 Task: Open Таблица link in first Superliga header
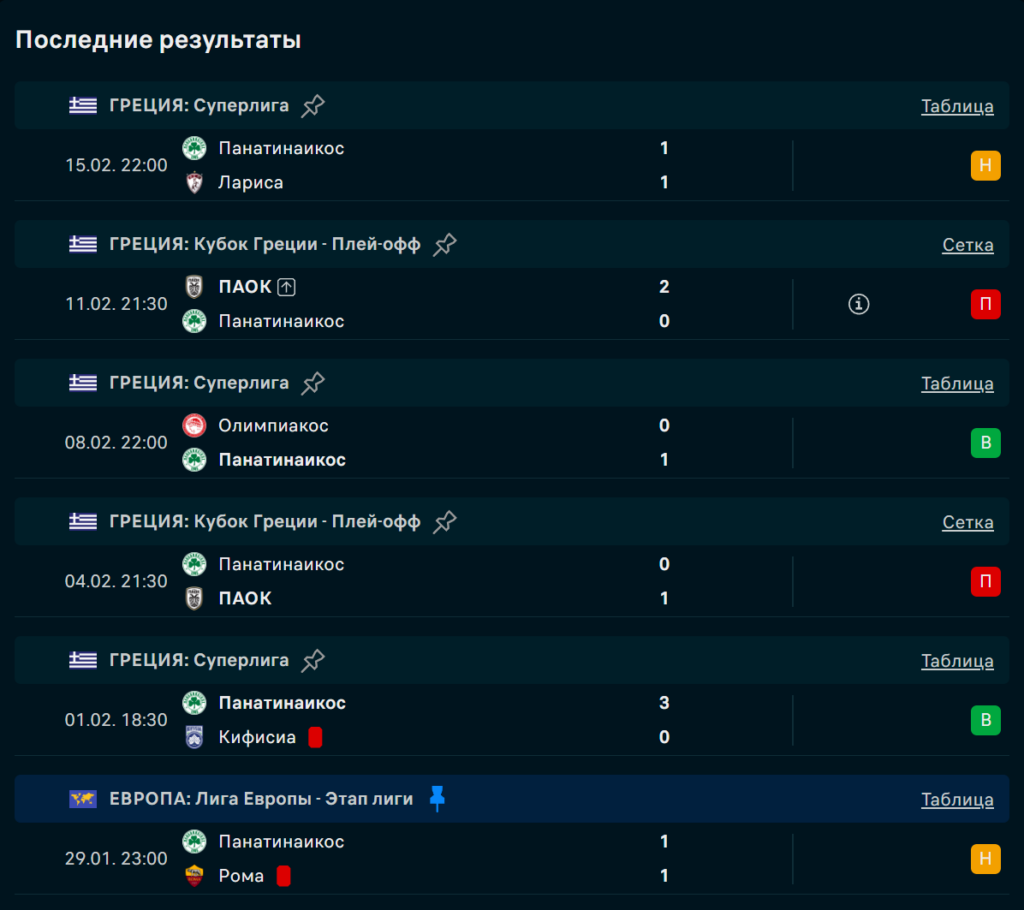(957, 106)
